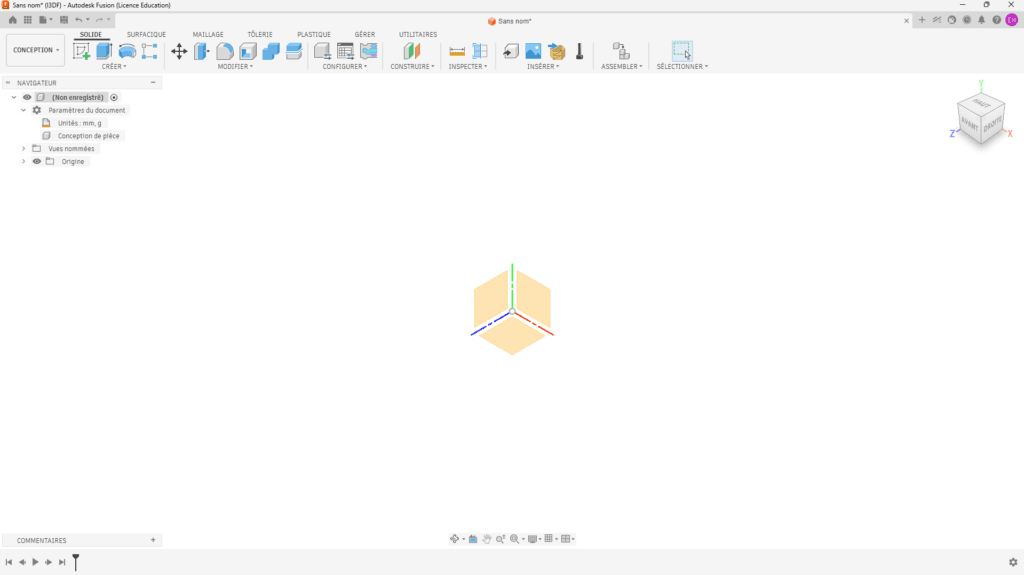Open the MODIFIER dropdown menu
The height and width of the screenshot is (575, 1024).
[235, 67]
